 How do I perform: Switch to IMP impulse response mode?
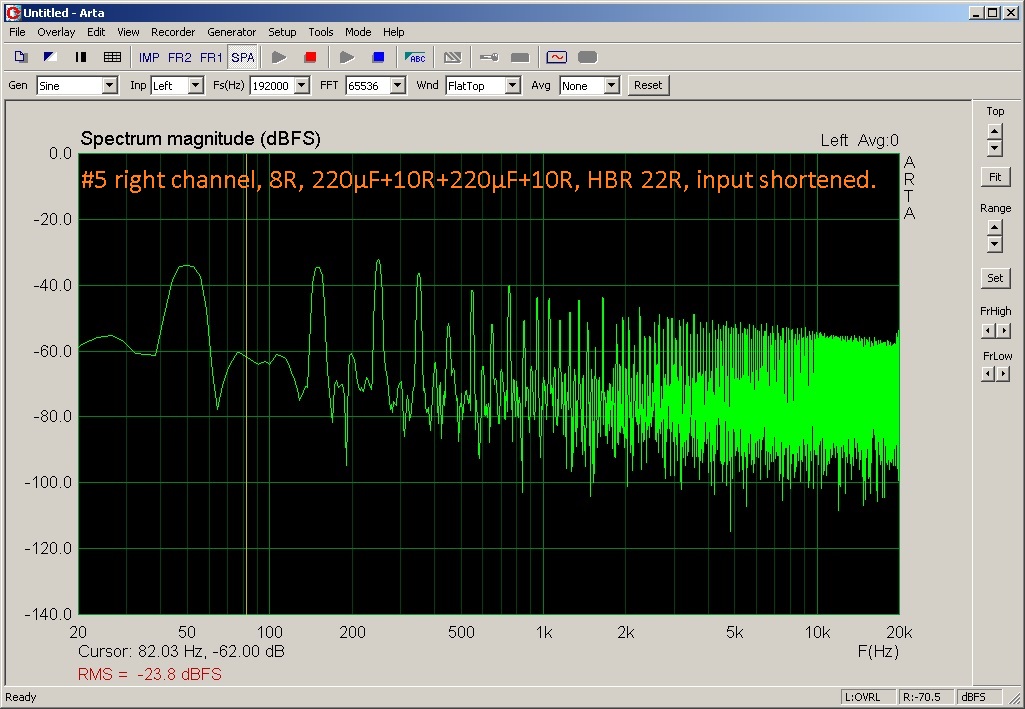[149, 58]
